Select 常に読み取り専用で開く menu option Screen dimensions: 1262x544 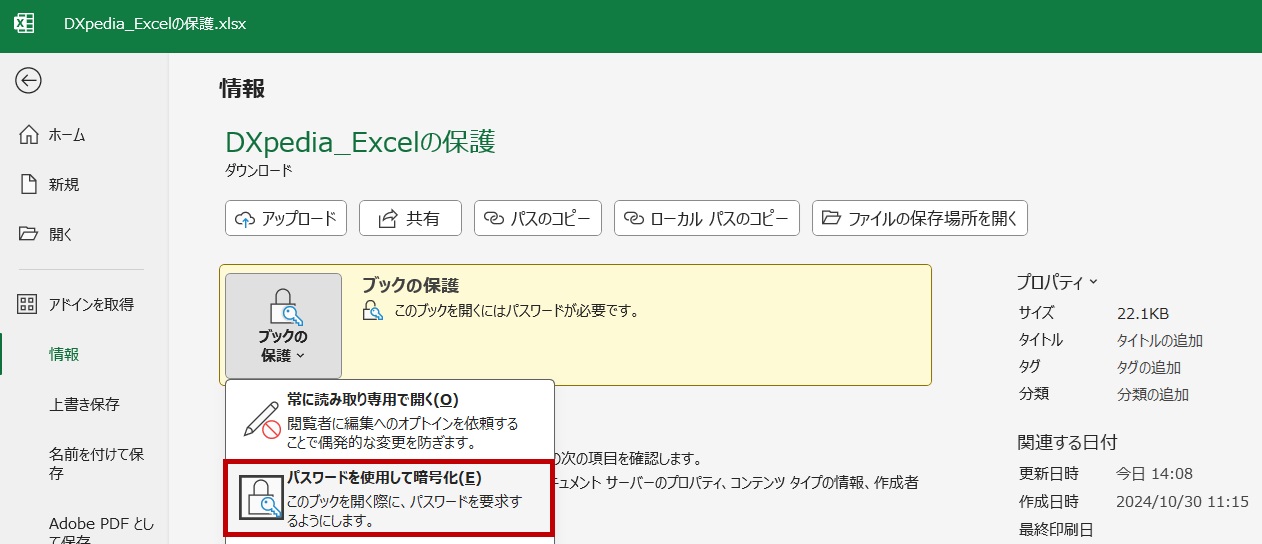click(400, 420)
